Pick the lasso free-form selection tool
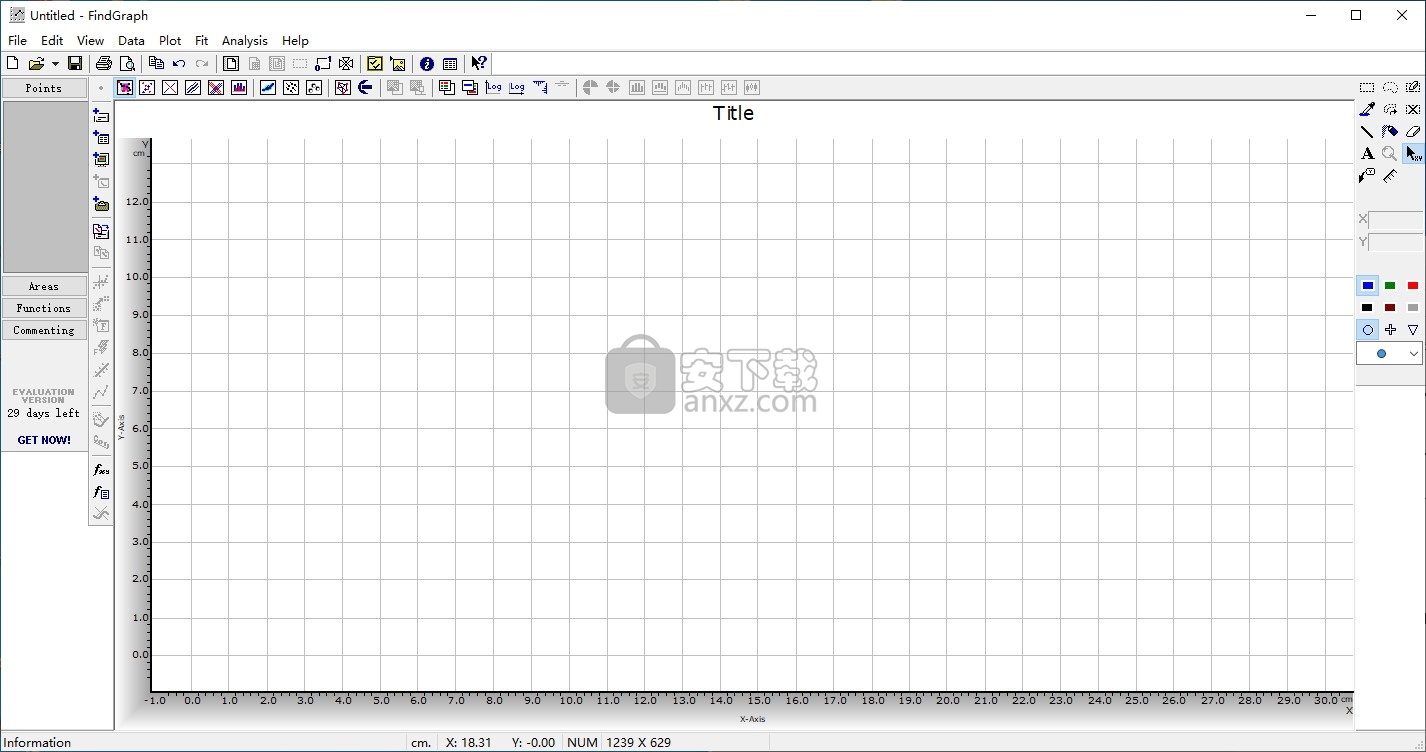This screenshot has height=752, width=1426. click(1390, 87)
